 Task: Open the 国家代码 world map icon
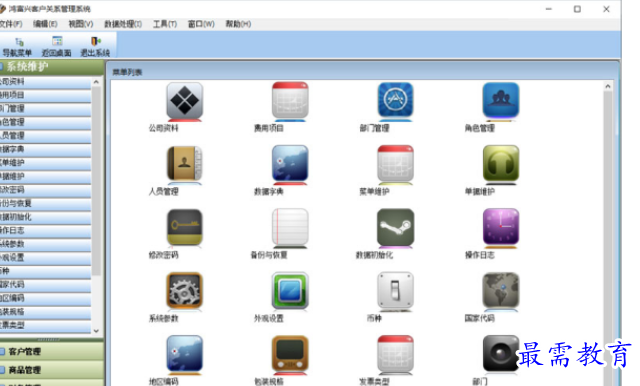point(501,291)
